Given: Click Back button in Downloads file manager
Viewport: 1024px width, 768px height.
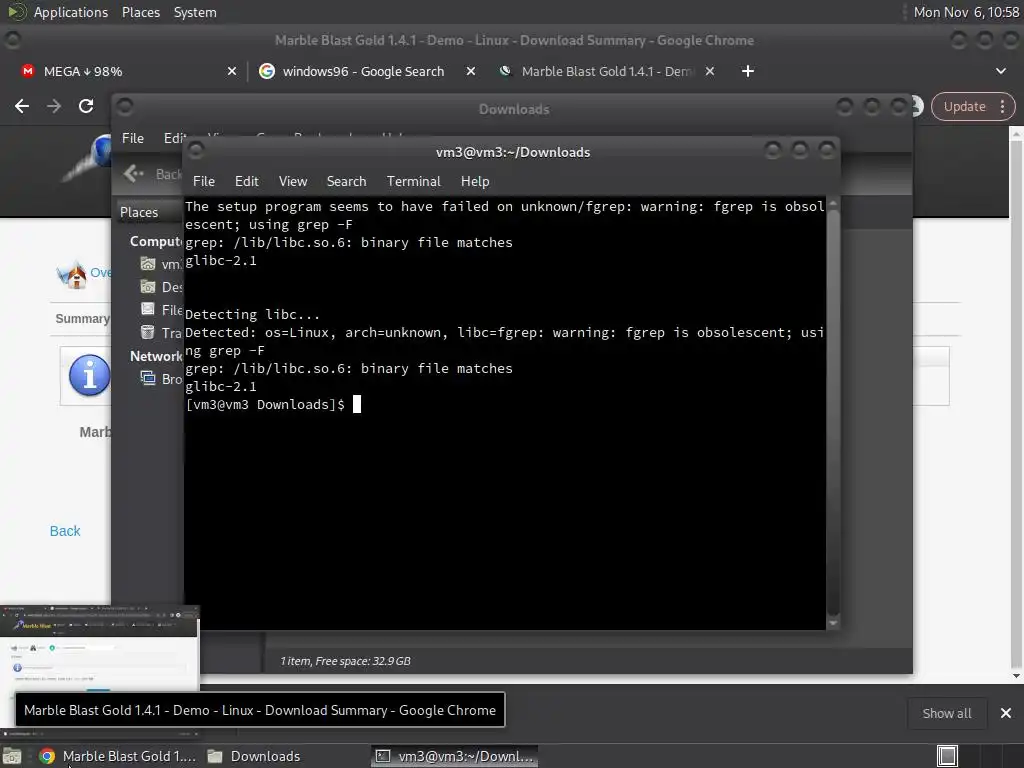Looking at the screenshot, I should [x=153, y=174].
